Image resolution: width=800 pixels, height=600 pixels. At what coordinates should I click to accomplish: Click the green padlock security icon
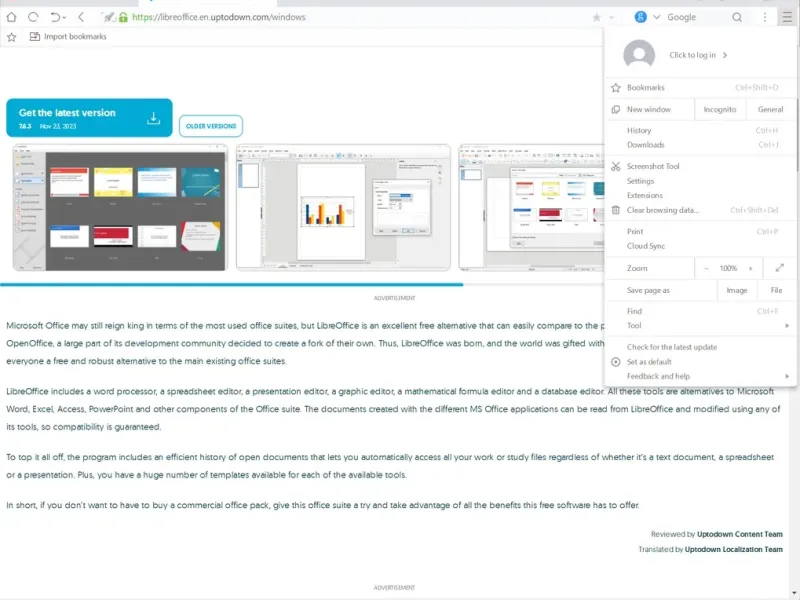point(123,17)
